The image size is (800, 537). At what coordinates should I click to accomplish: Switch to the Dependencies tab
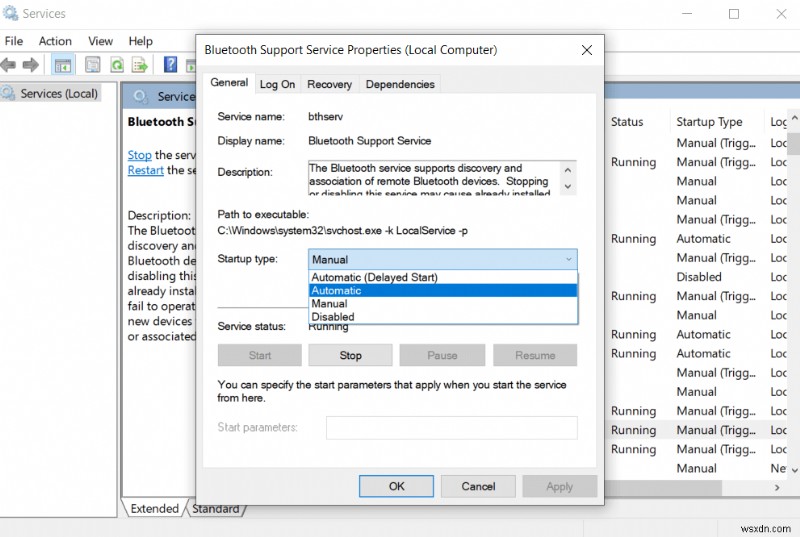tap(400, 85)
